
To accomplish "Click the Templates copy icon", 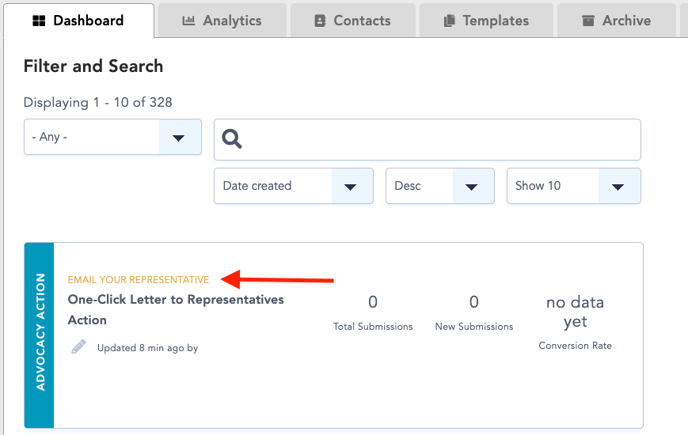I will tap(449, 21).
